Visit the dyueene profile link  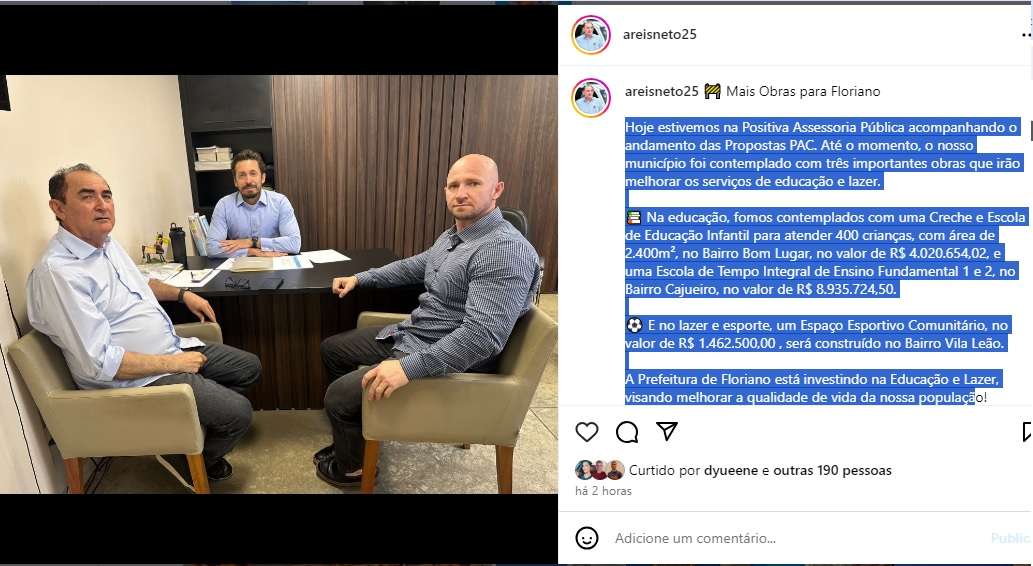tap(731, 470)
